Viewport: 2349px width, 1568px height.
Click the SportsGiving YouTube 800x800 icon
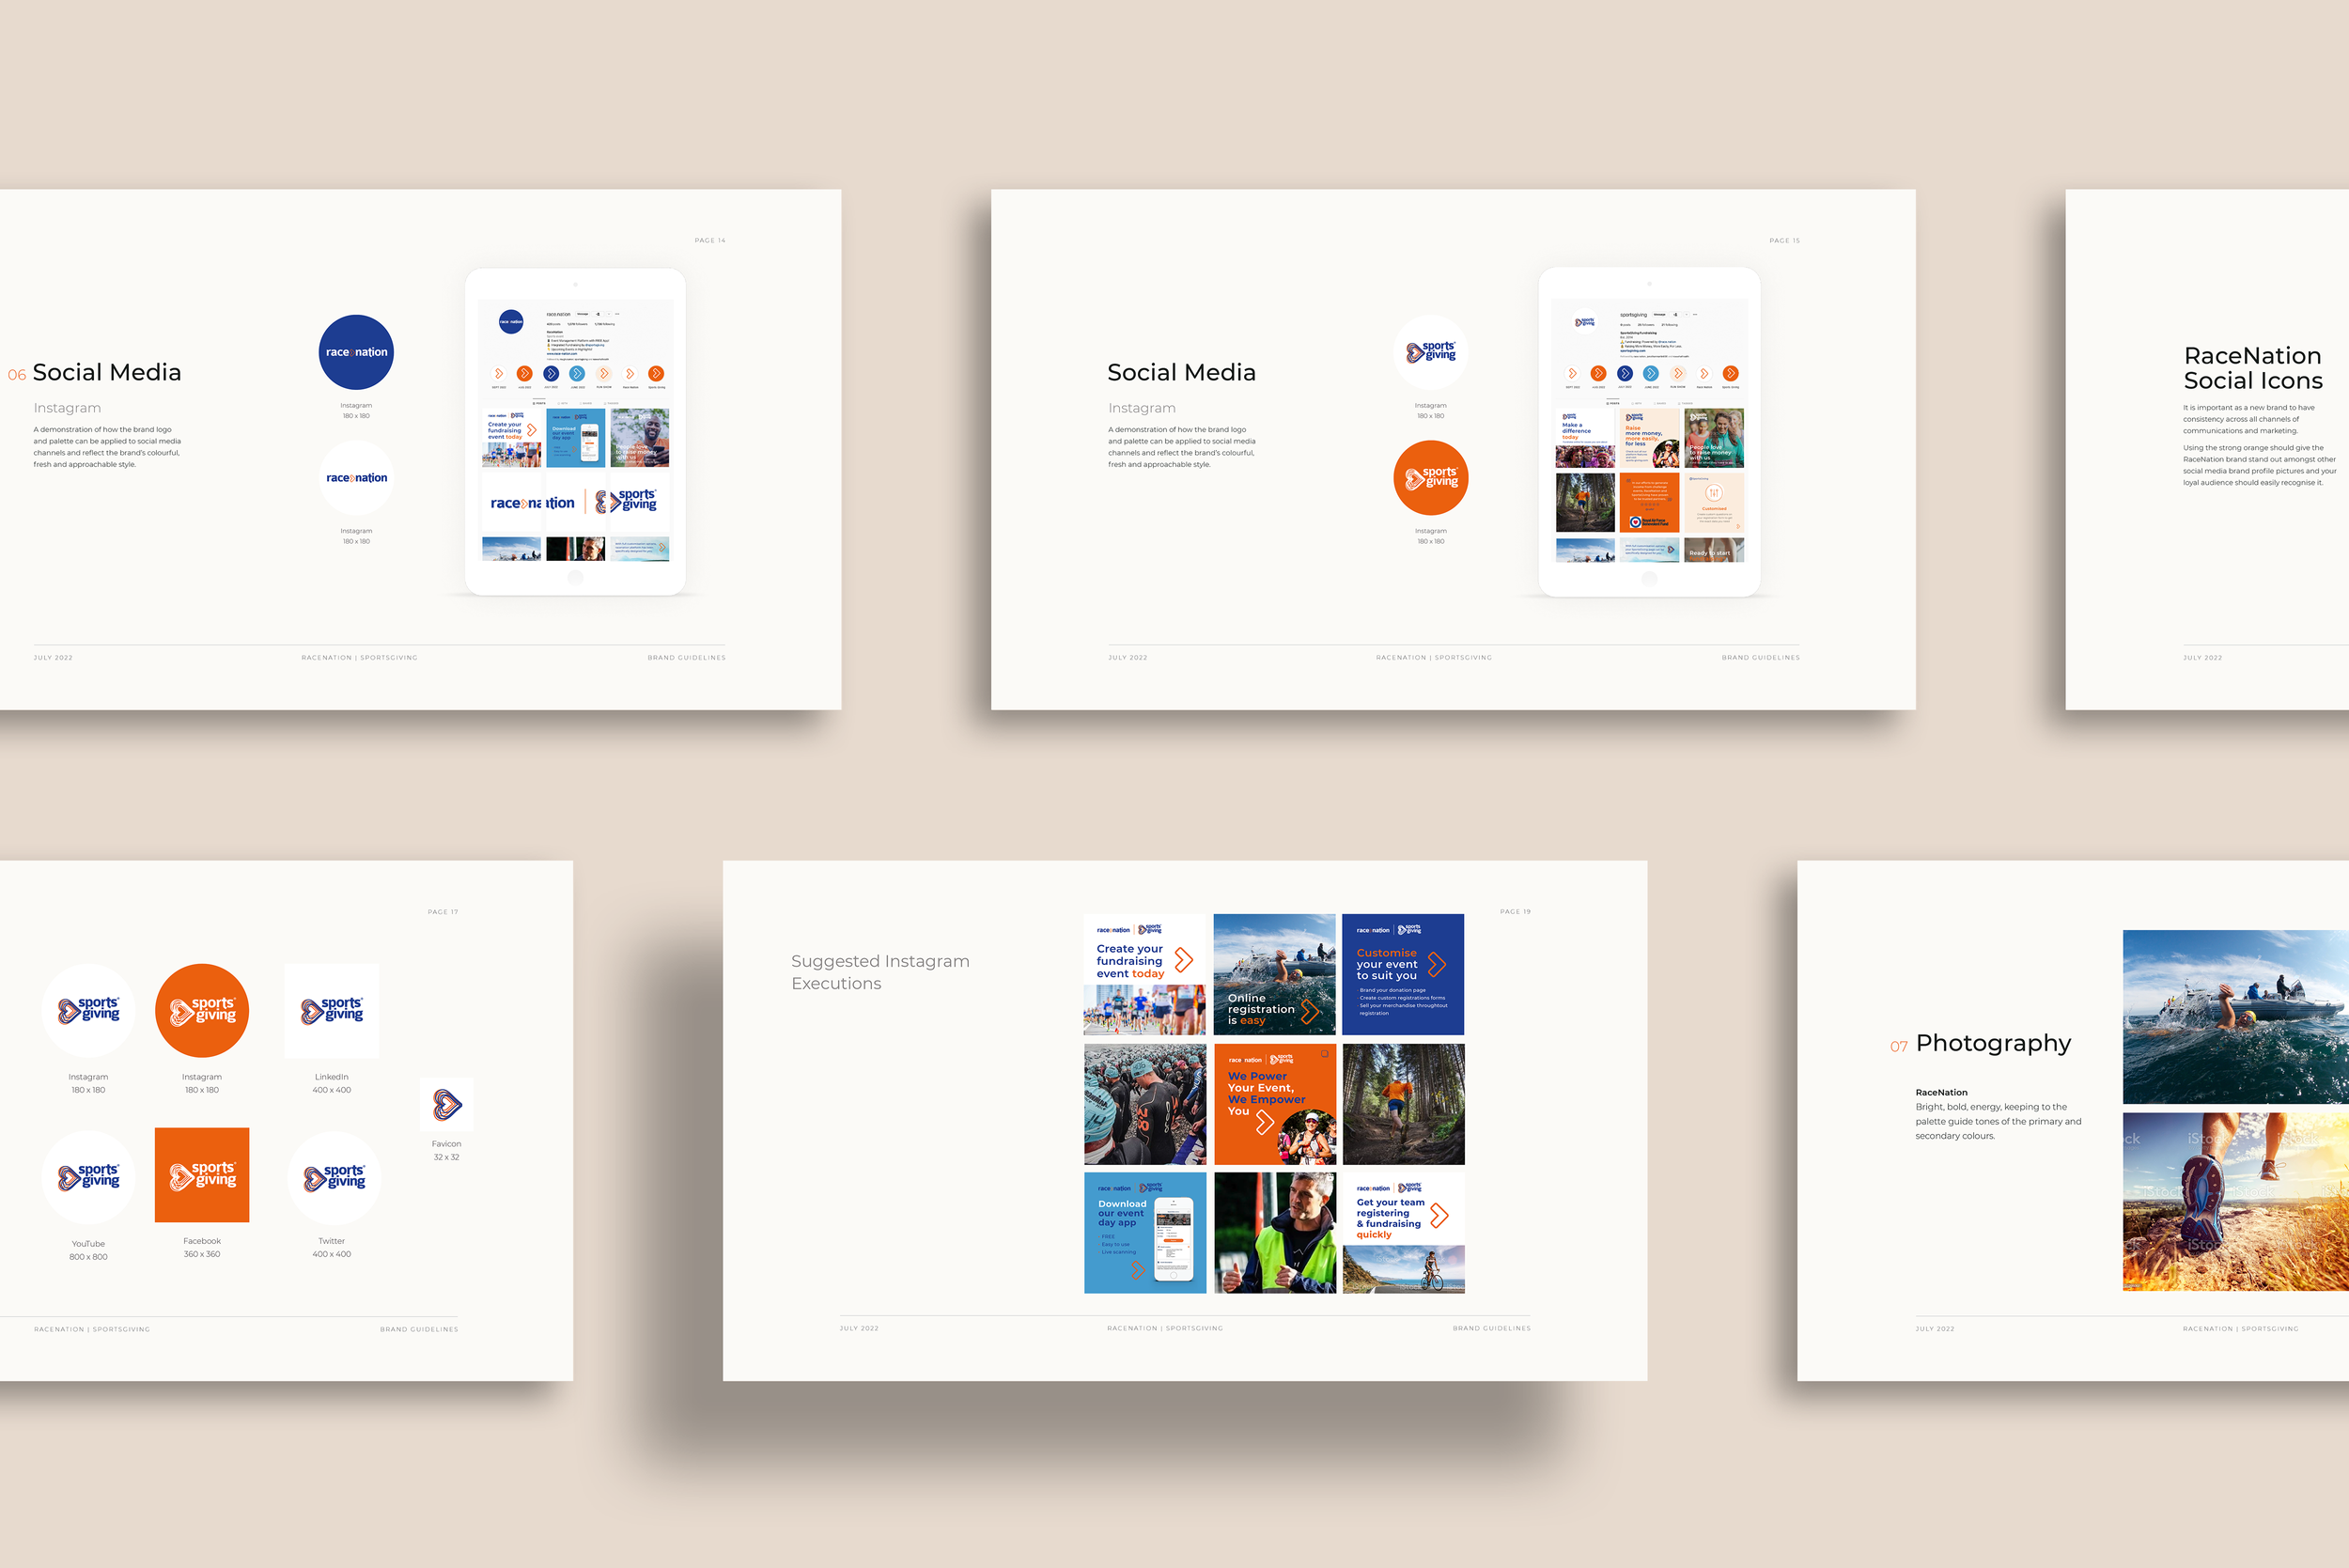point(88,1175)
